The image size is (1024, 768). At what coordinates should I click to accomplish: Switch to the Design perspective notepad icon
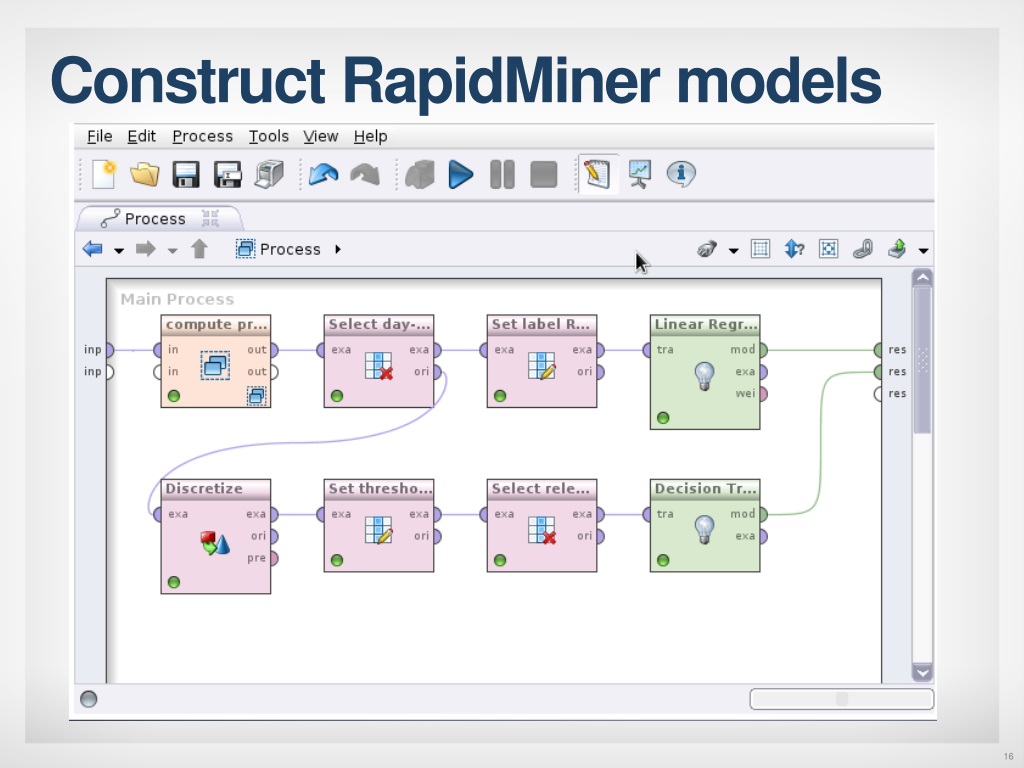tap(598, 174)
